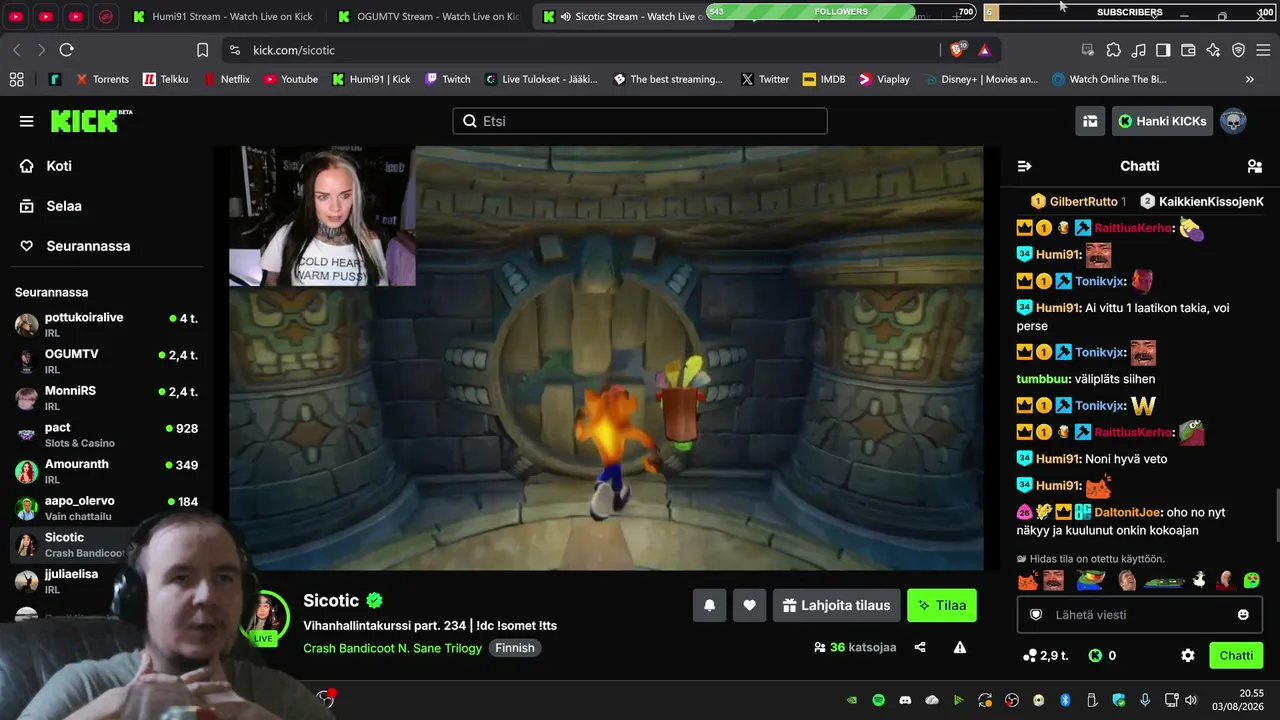Click the Finnish language tag
Screen dimensions: 1280x720
[x=515, y=648]
